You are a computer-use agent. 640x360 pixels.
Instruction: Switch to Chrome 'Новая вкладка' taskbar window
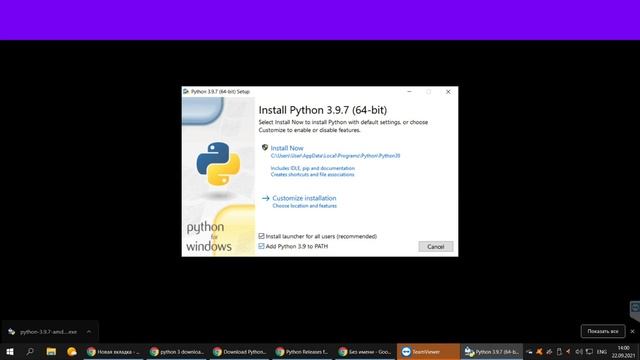click(x=113, y=351)
